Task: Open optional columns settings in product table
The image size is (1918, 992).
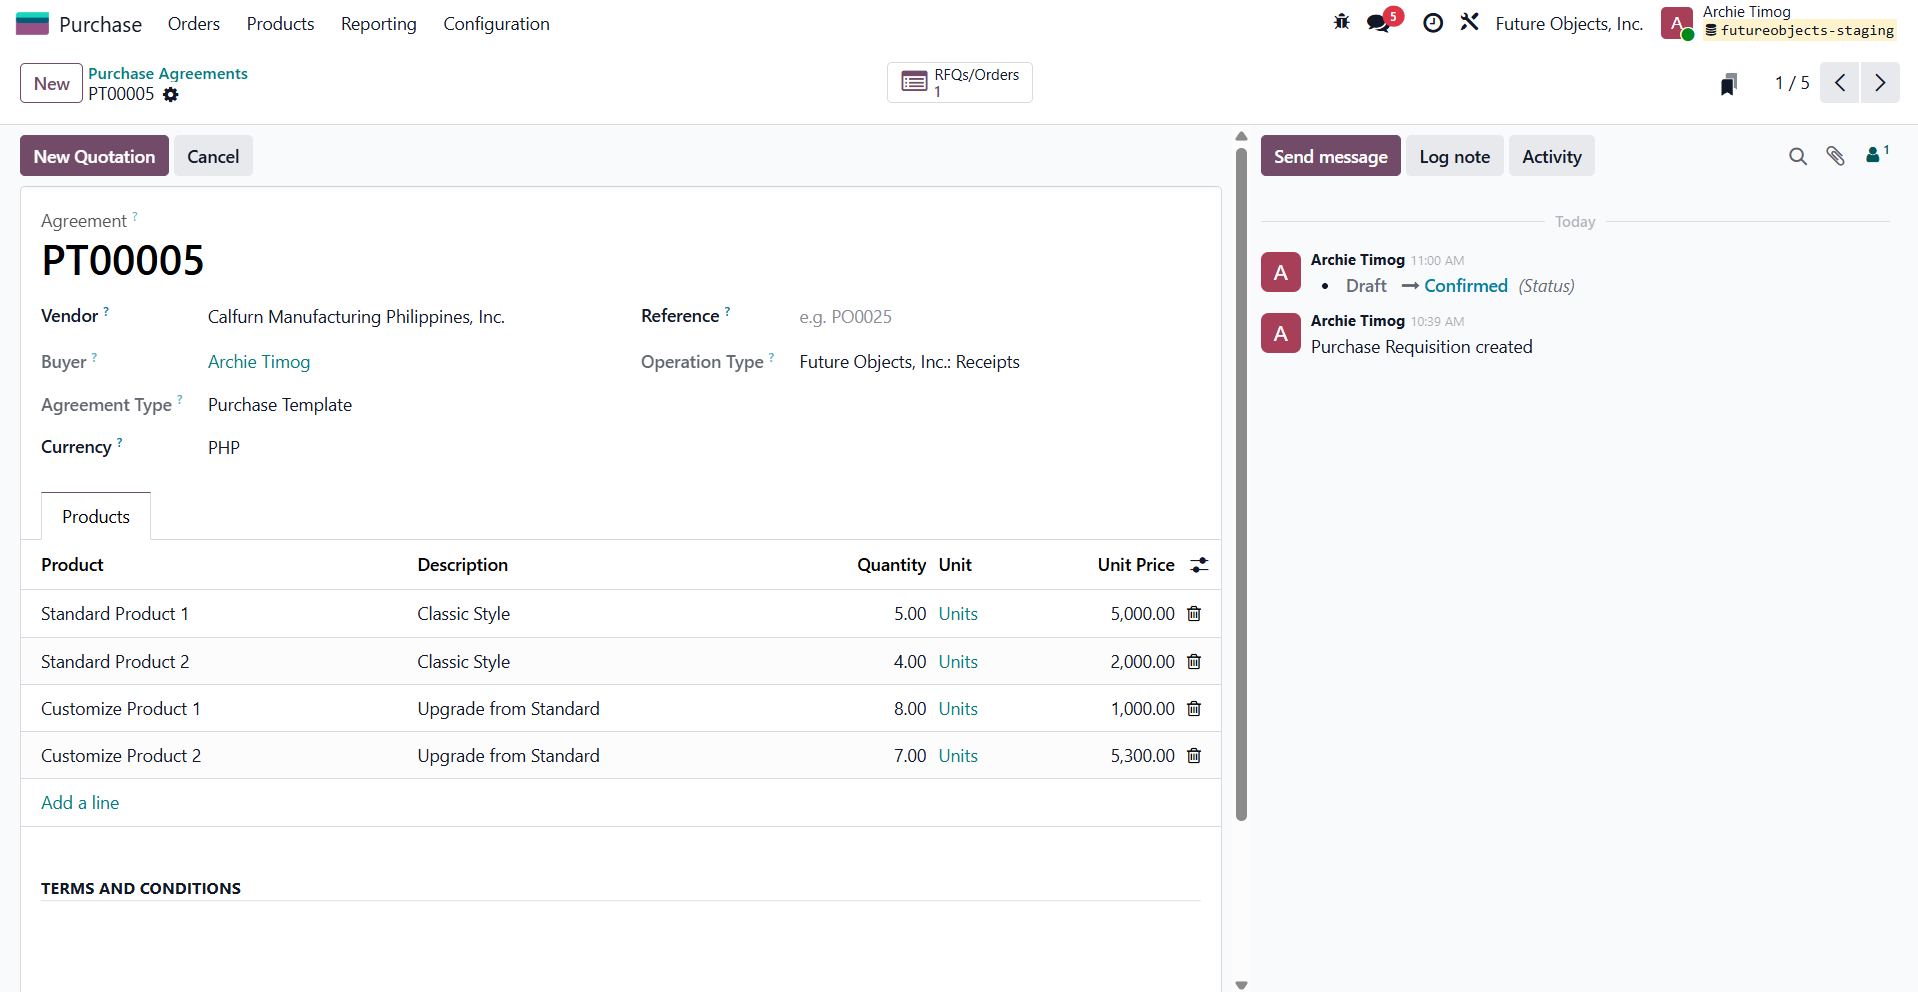Action: pyautogui.click(x=1199, y=565)
